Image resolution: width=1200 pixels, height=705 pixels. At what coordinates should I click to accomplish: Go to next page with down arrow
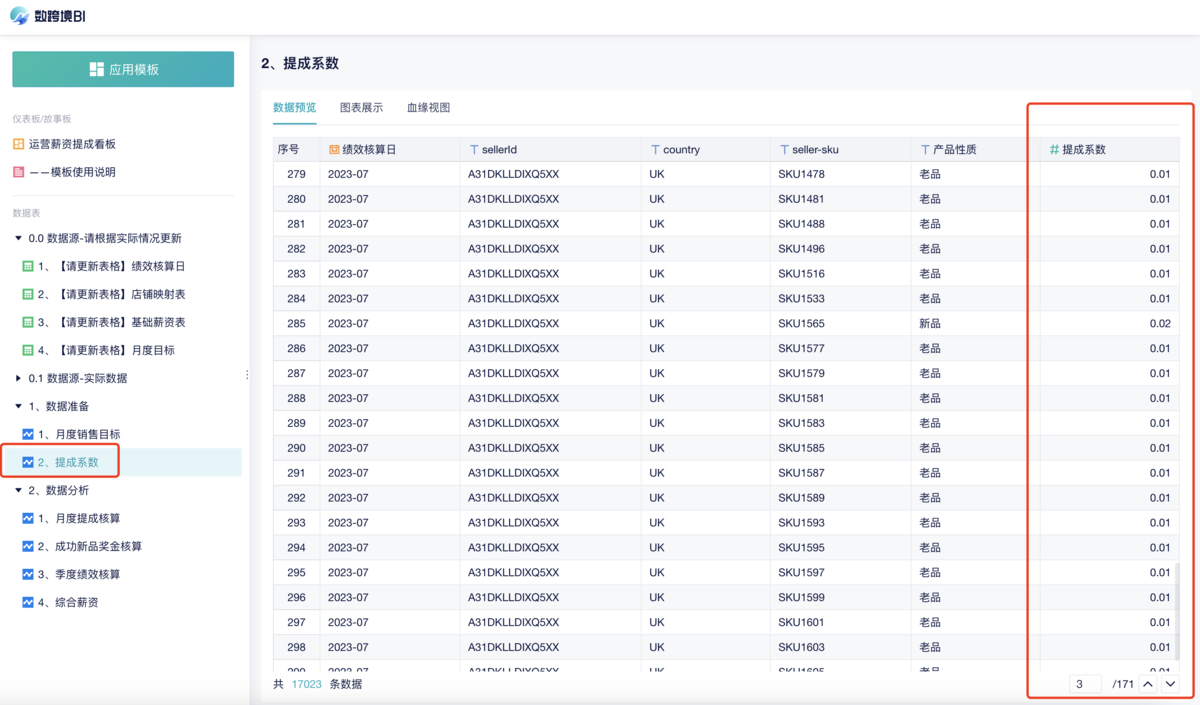pyautogui.click(x=1170, y=684)
